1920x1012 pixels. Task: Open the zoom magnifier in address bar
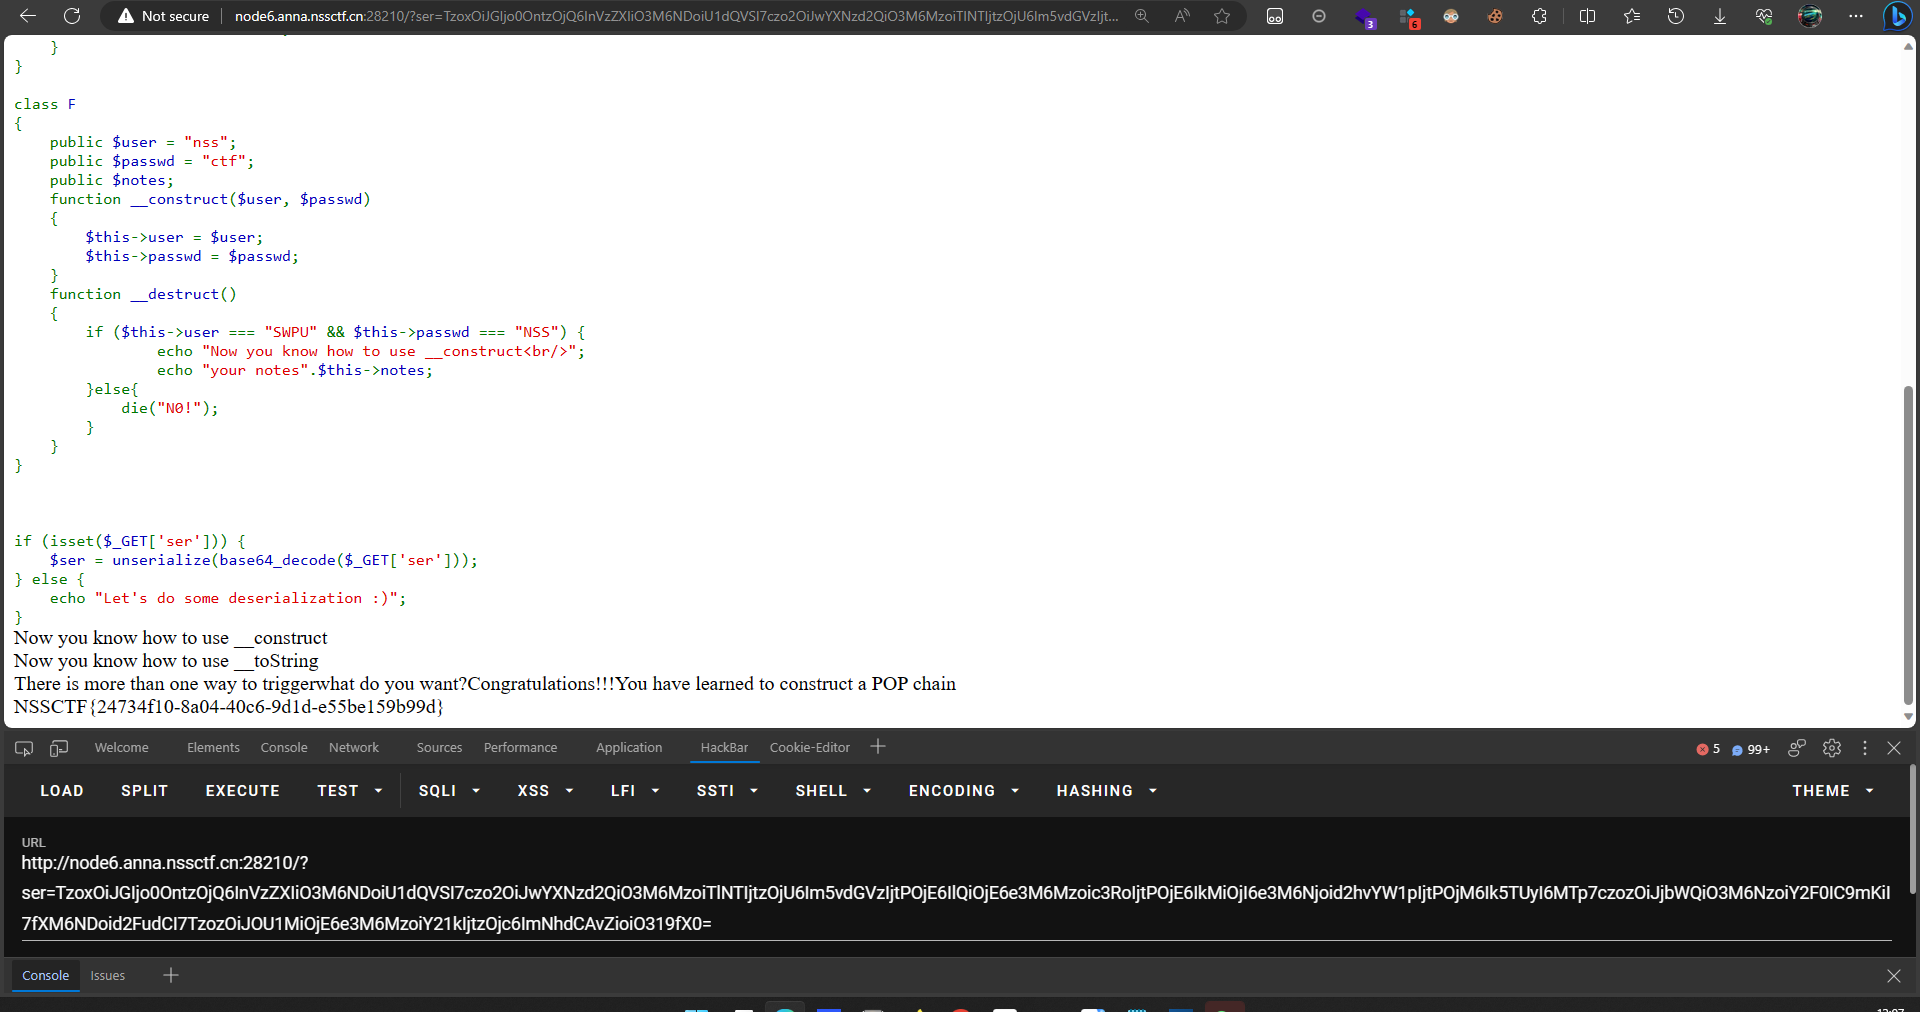point(1141,16)
